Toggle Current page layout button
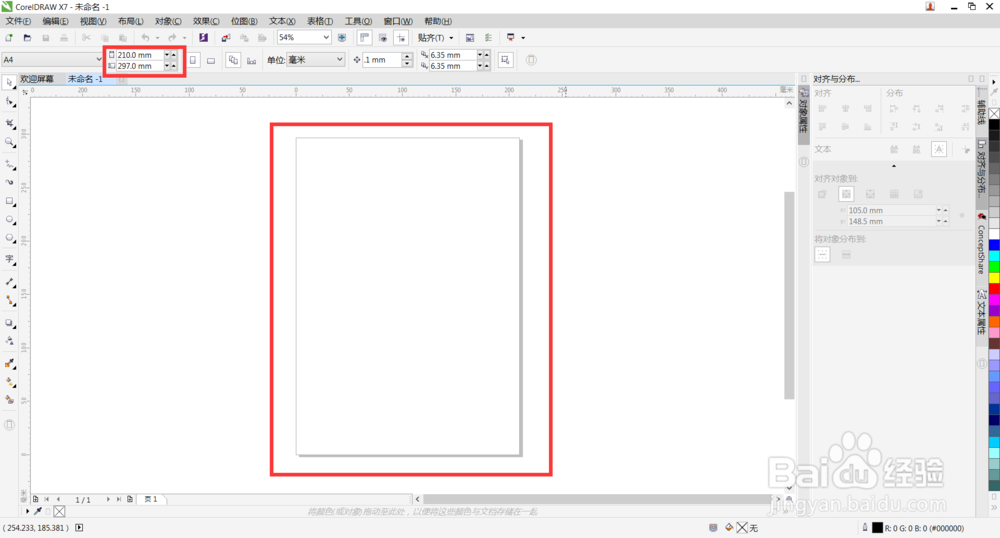Screen dimensions: 1000x538 point(252,60)
